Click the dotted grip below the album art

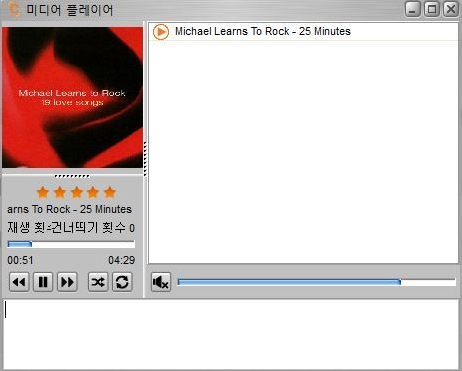[x=72, y=176]
